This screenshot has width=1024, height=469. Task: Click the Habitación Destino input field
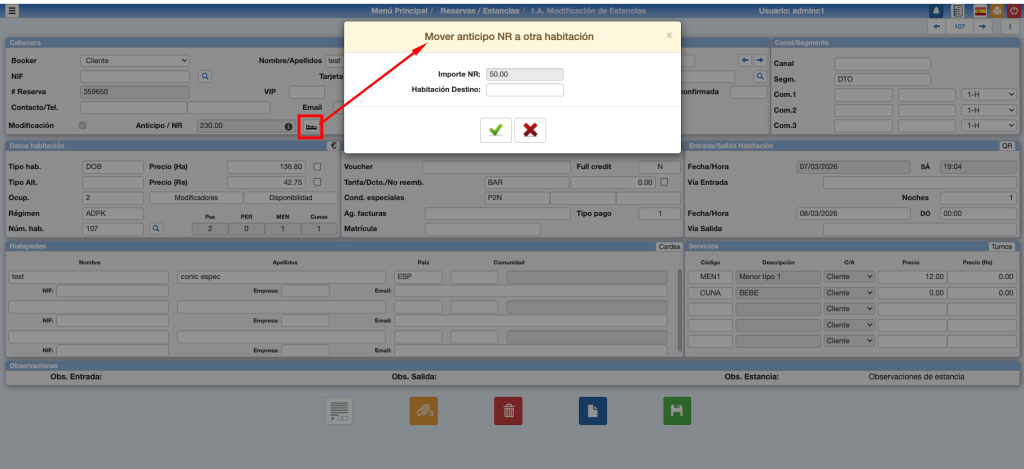point(525,90)
